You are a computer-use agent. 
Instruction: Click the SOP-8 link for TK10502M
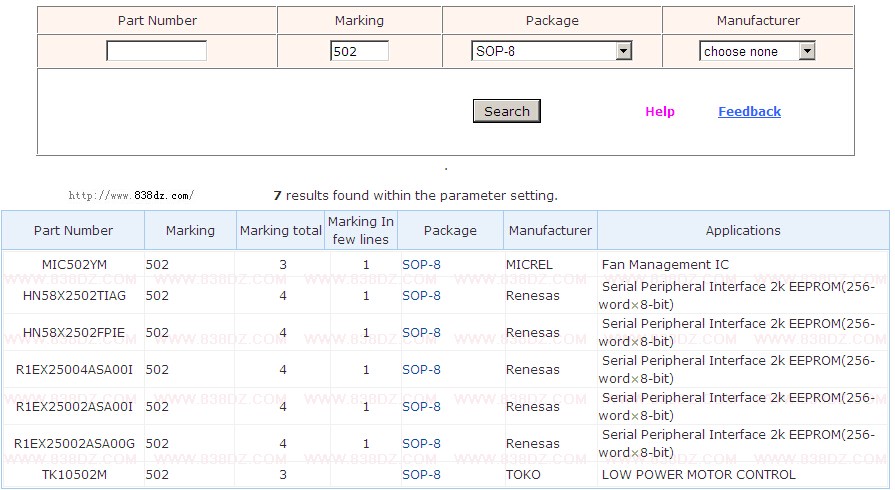pos(421,475)
